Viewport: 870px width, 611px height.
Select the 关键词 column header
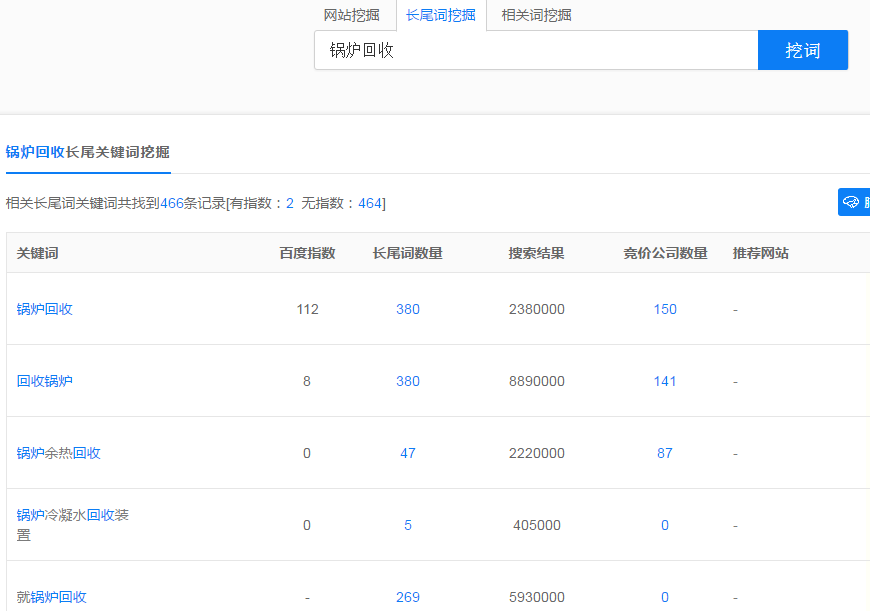point(37,253)
